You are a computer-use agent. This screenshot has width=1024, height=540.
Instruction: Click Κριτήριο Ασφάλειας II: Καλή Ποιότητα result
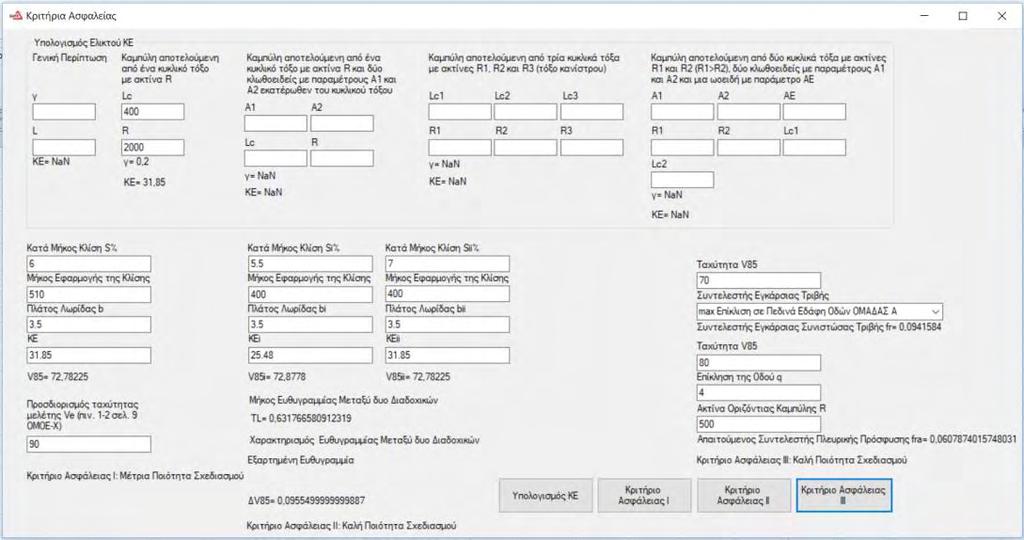[351, 526]
